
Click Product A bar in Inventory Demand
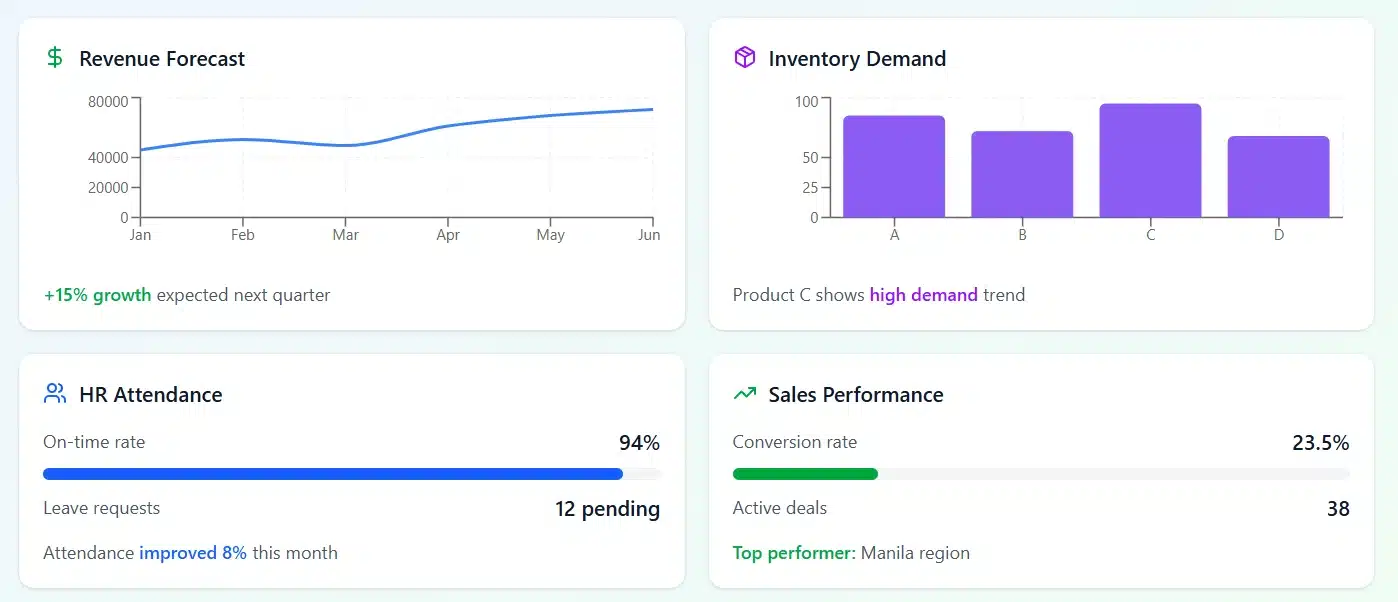click(x=894, y=165)
